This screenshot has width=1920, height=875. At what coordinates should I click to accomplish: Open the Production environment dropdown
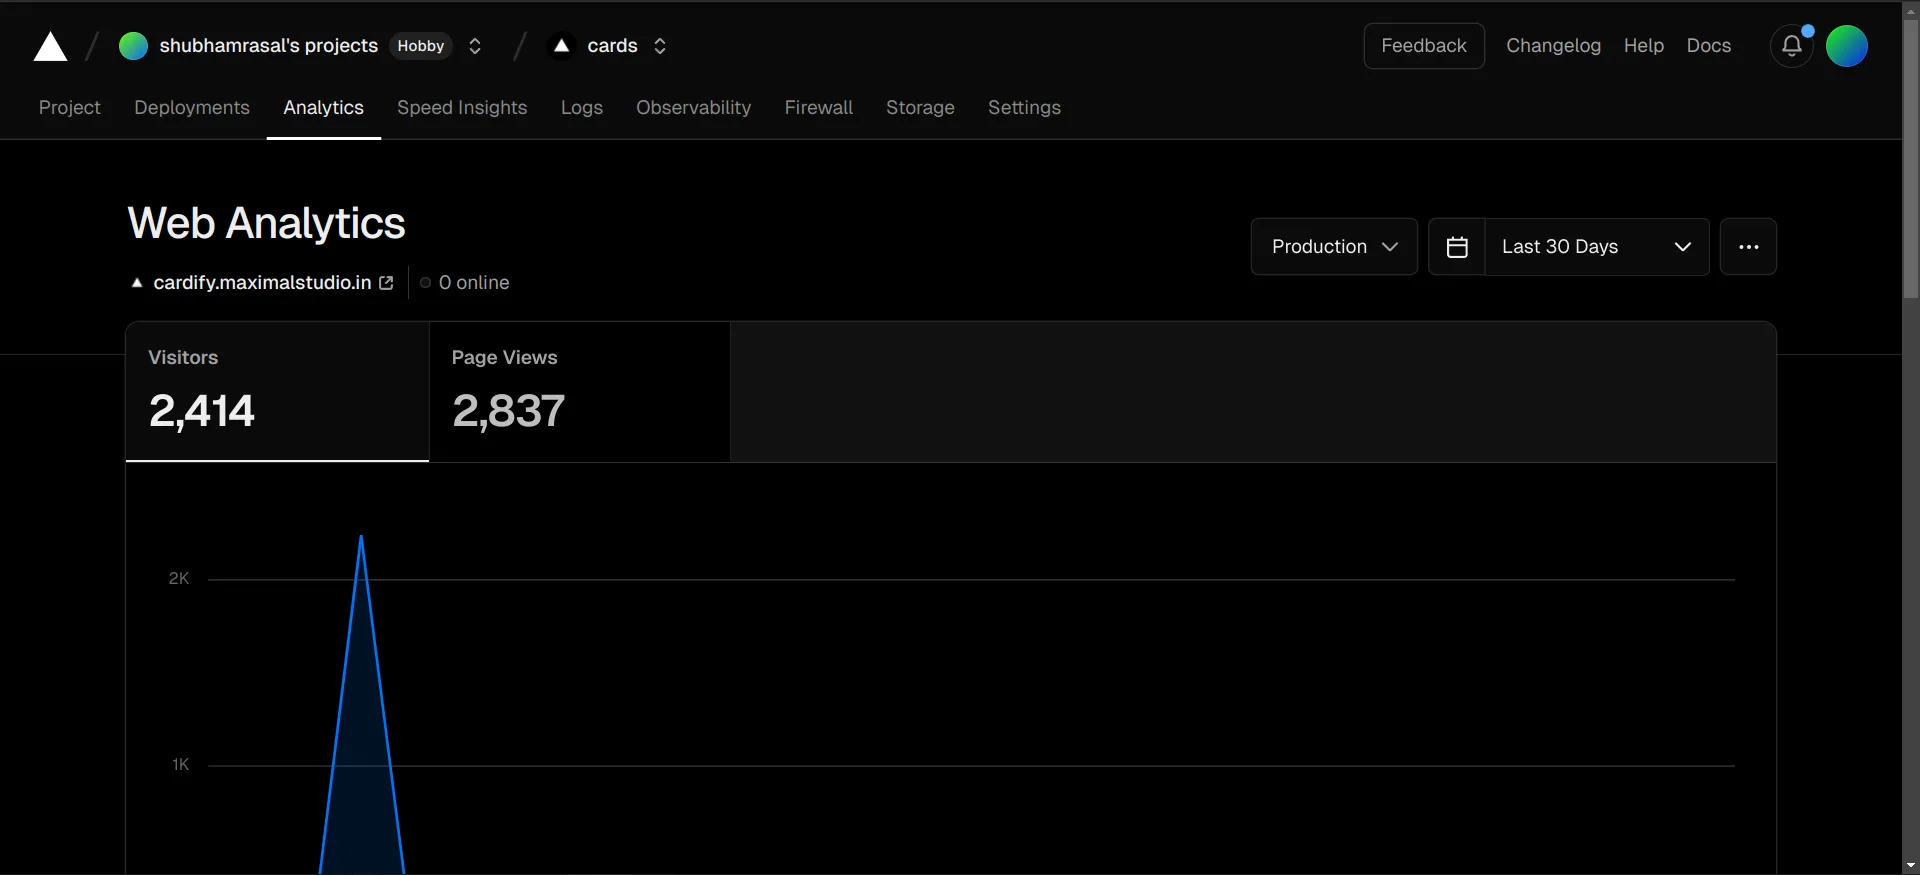1333,247
